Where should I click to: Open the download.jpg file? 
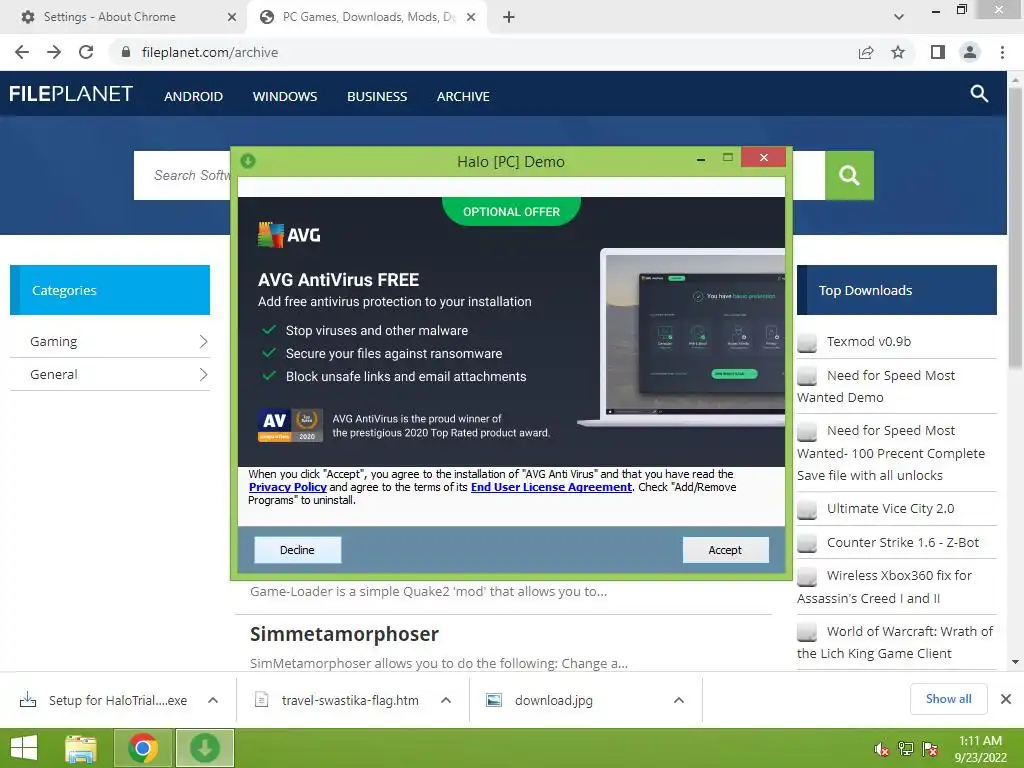coord(554,700)
